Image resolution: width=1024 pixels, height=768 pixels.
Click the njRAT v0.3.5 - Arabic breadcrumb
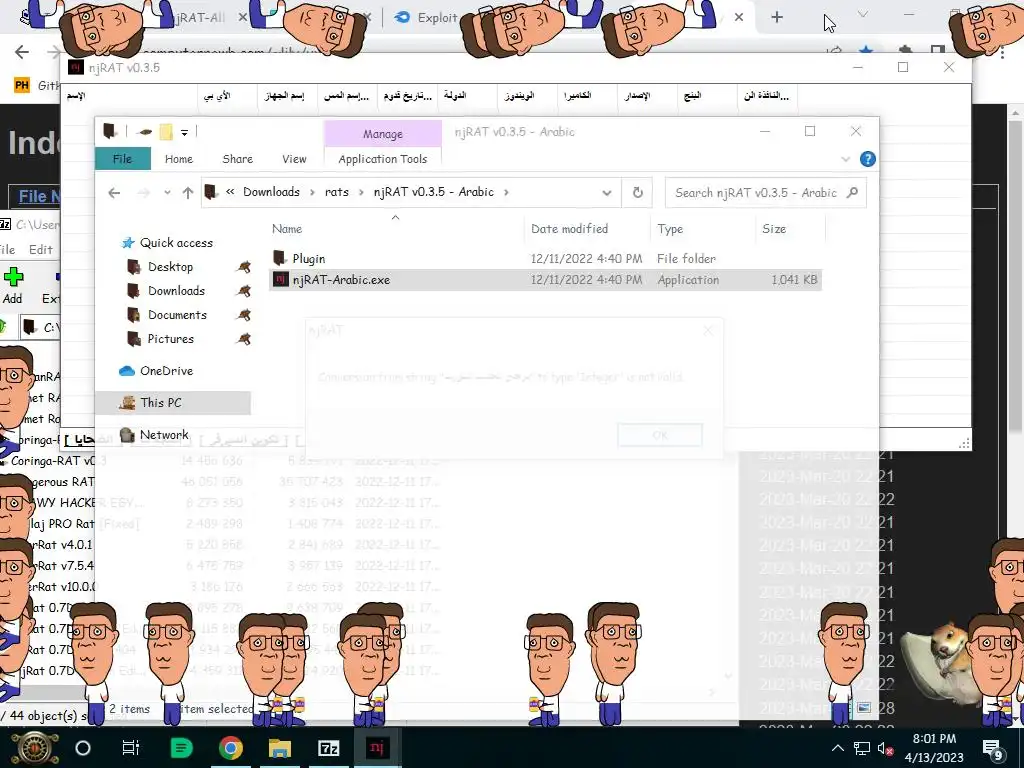pyautogui.click(x=434, y=192)
